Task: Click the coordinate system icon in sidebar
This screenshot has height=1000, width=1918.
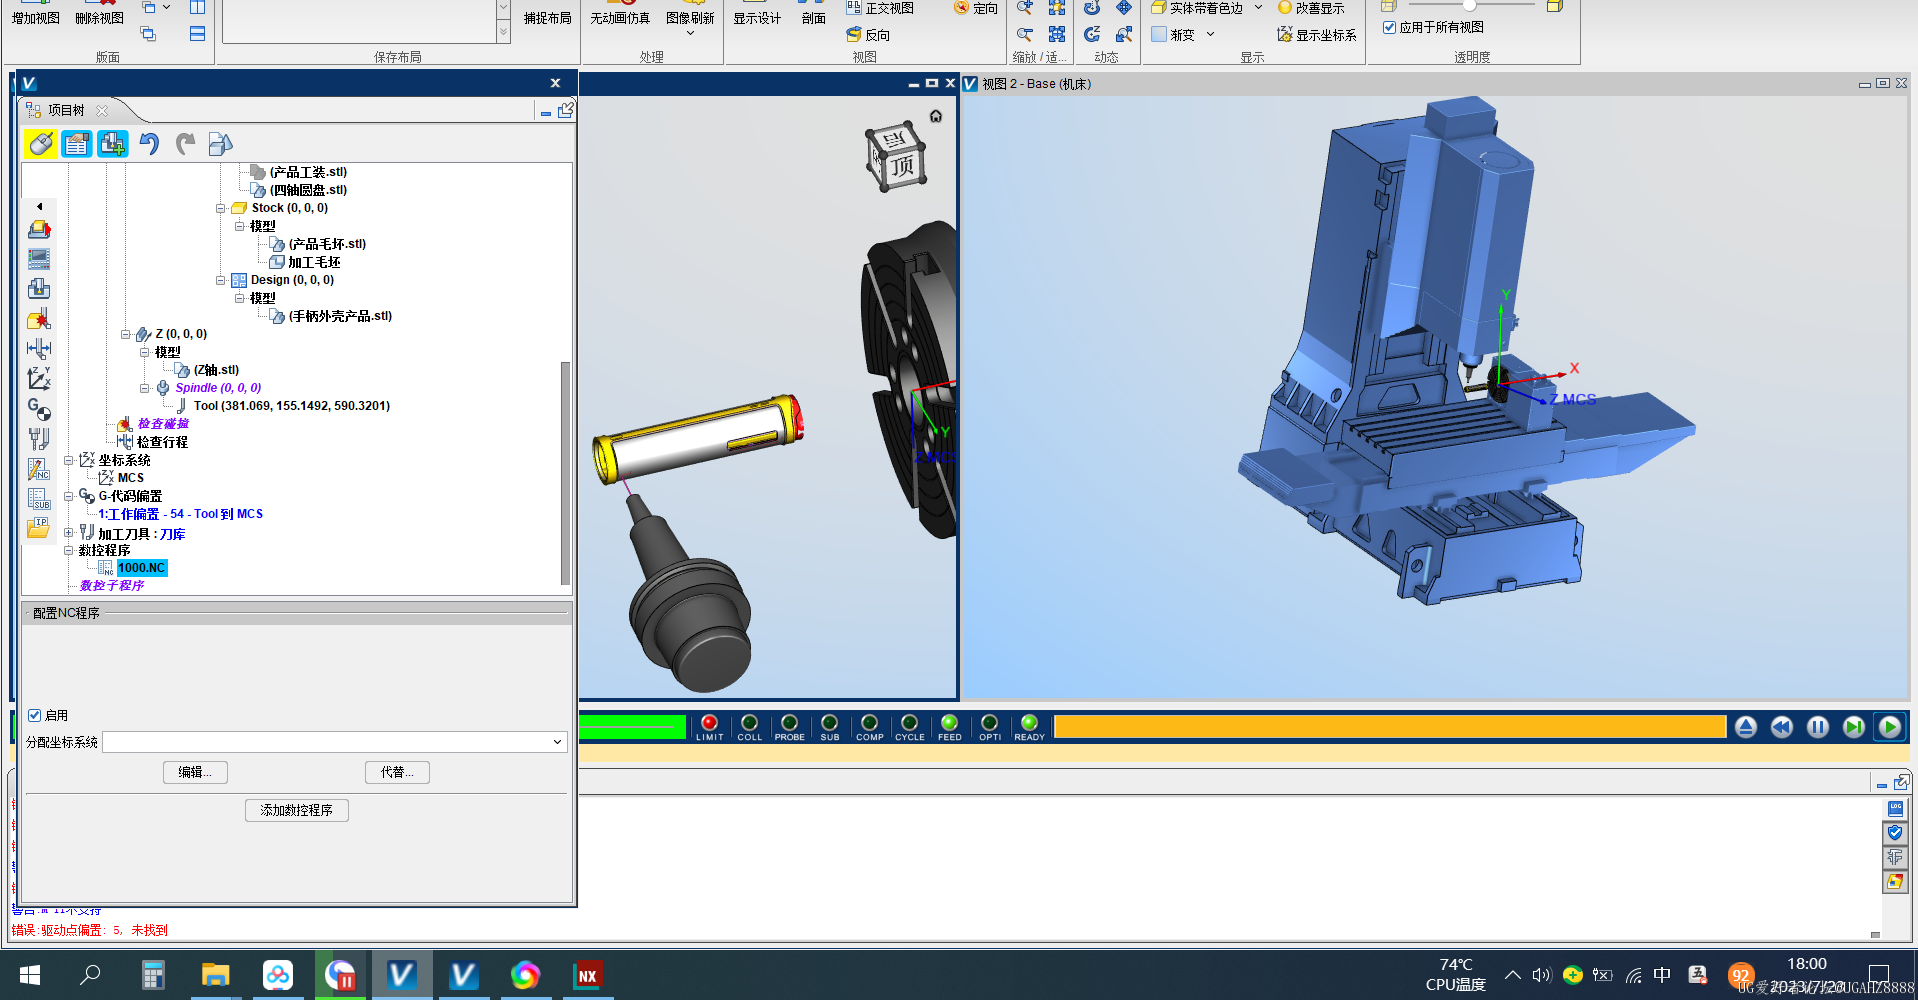Action: 39,379
